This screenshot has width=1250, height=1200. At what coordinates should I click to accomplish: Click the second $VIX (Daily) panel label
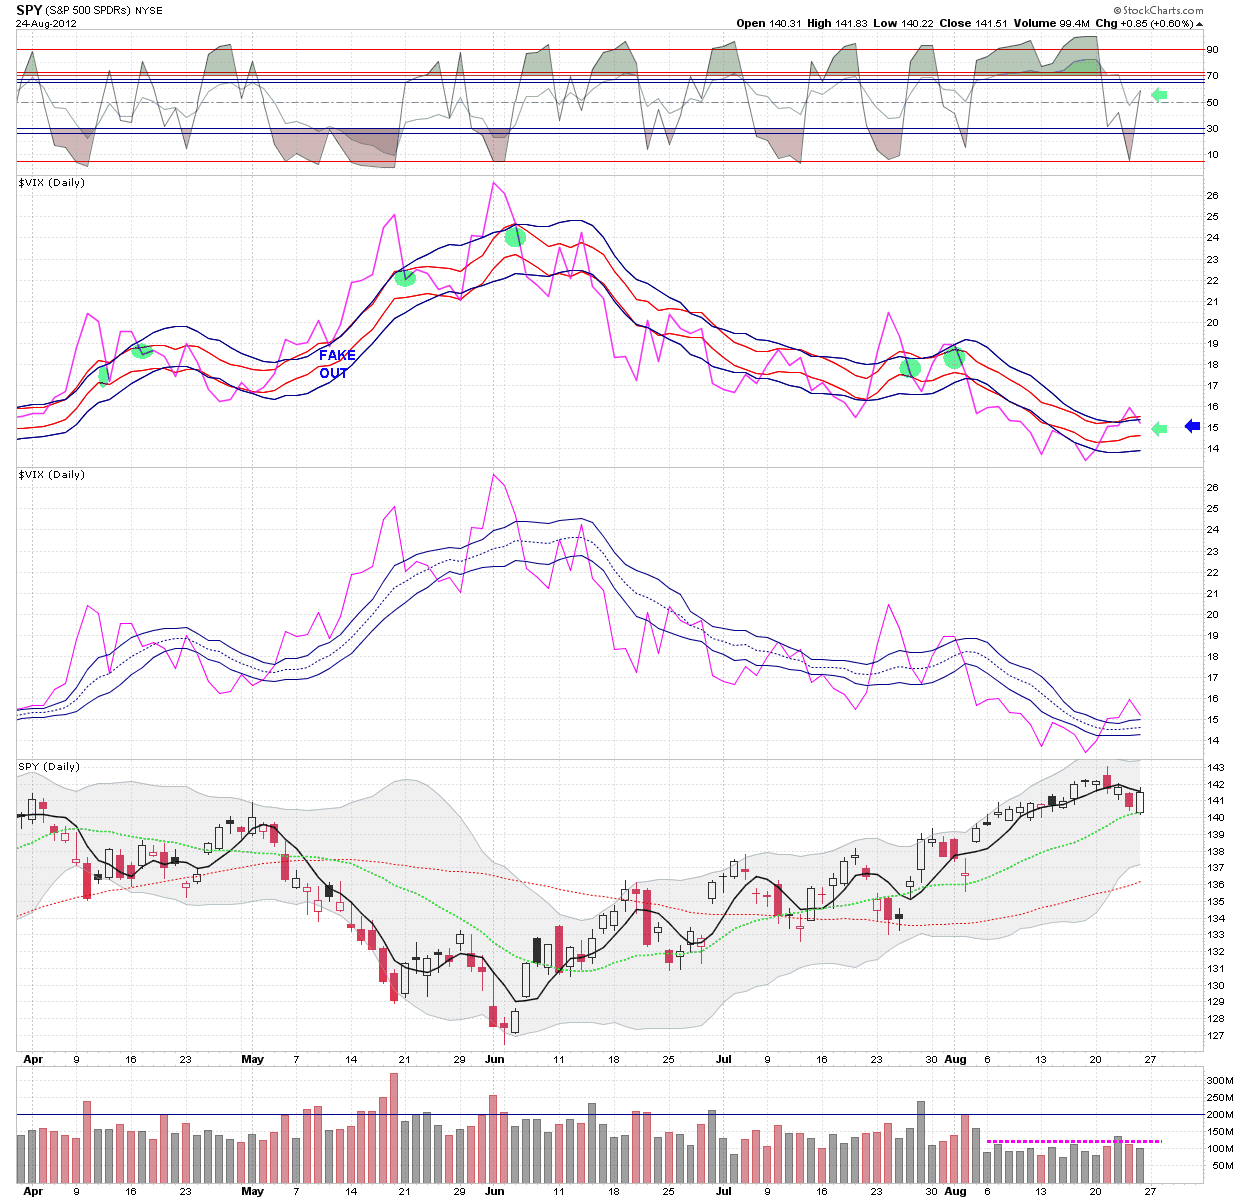pyautogui.click(x=52, y=475)
